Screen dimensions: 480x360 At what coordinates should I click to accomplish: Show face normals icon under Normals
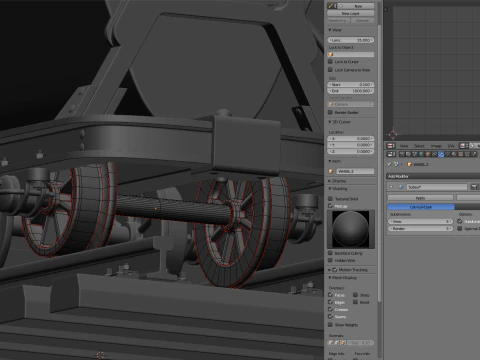click(x=342, y=342)
